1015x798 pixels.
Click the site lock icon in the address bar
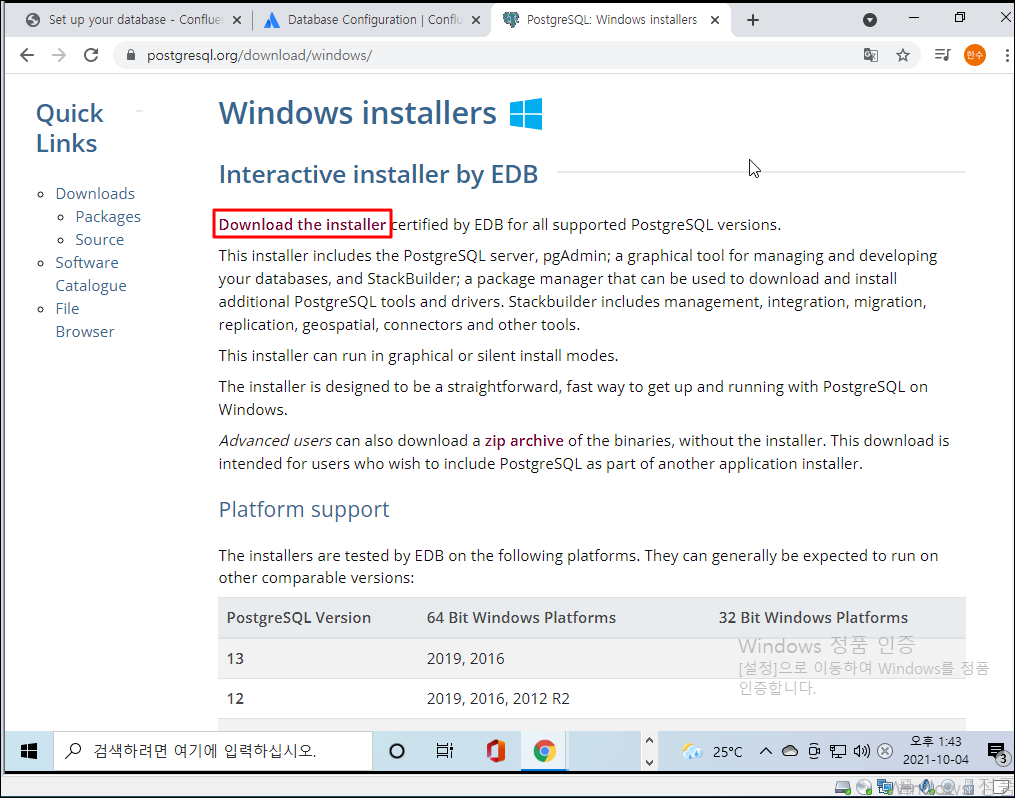pyautogui.click(x=131, y=55)
